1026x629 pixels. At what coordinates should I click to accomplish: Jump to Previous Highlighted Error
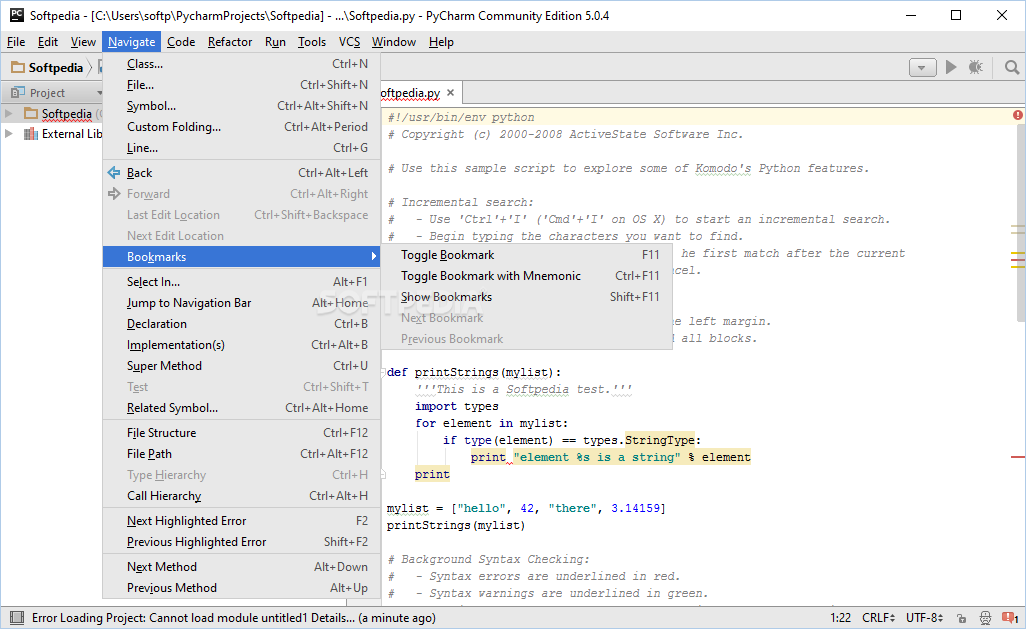[241, 542]
